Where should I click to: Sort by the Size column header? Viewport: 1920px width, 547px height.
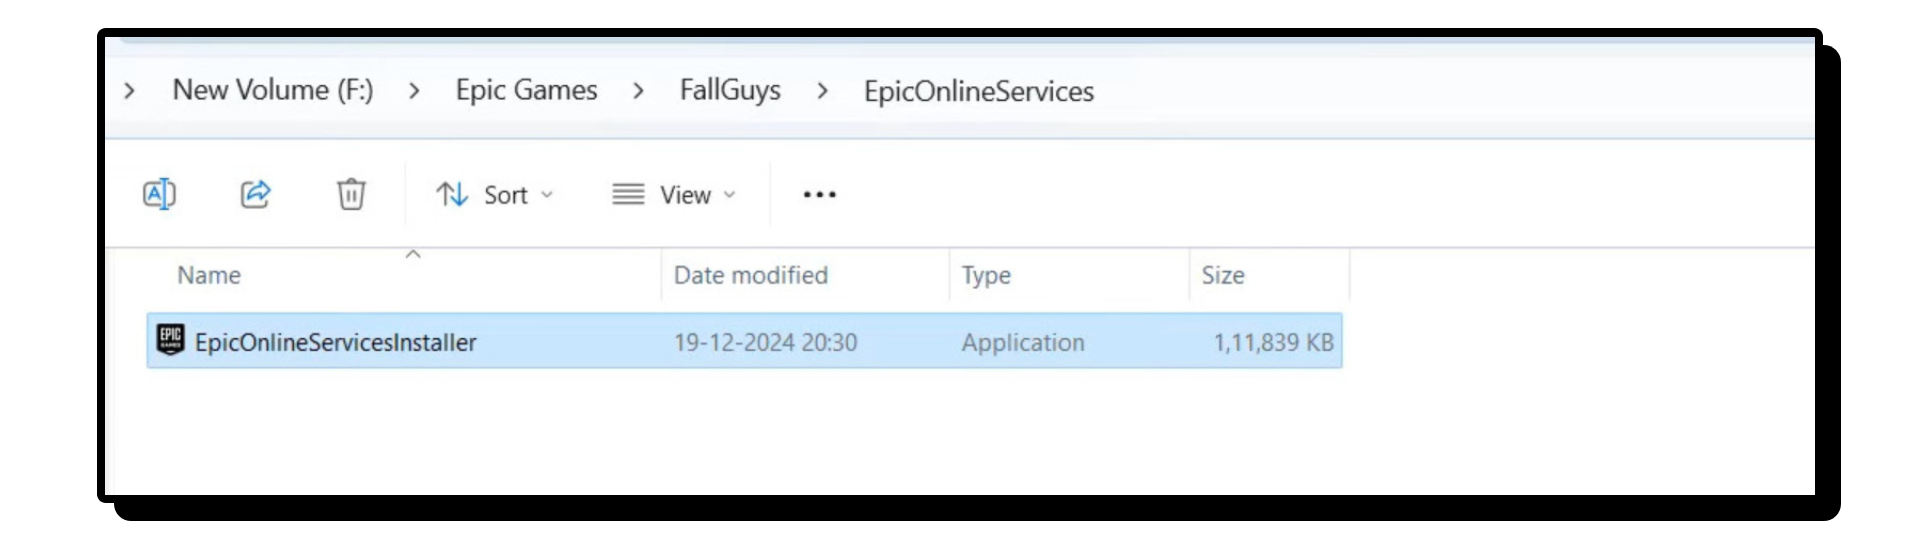click(x=1222, y=275)
